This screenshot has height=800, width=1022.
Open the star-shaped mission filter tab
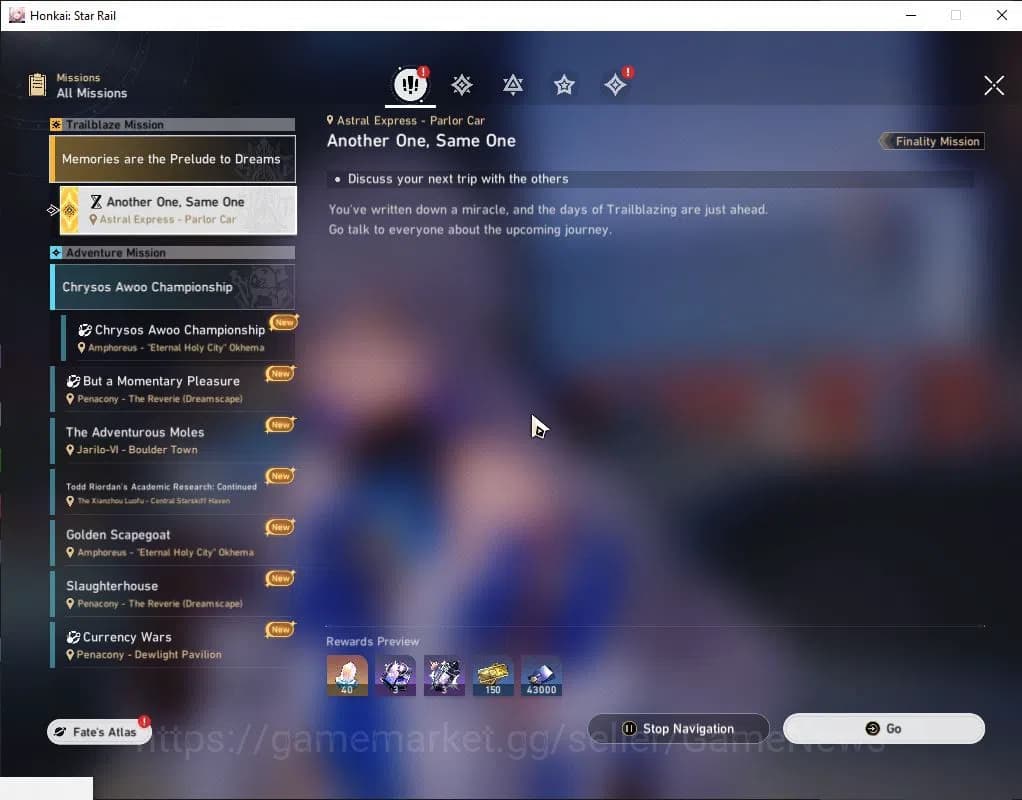564,85
